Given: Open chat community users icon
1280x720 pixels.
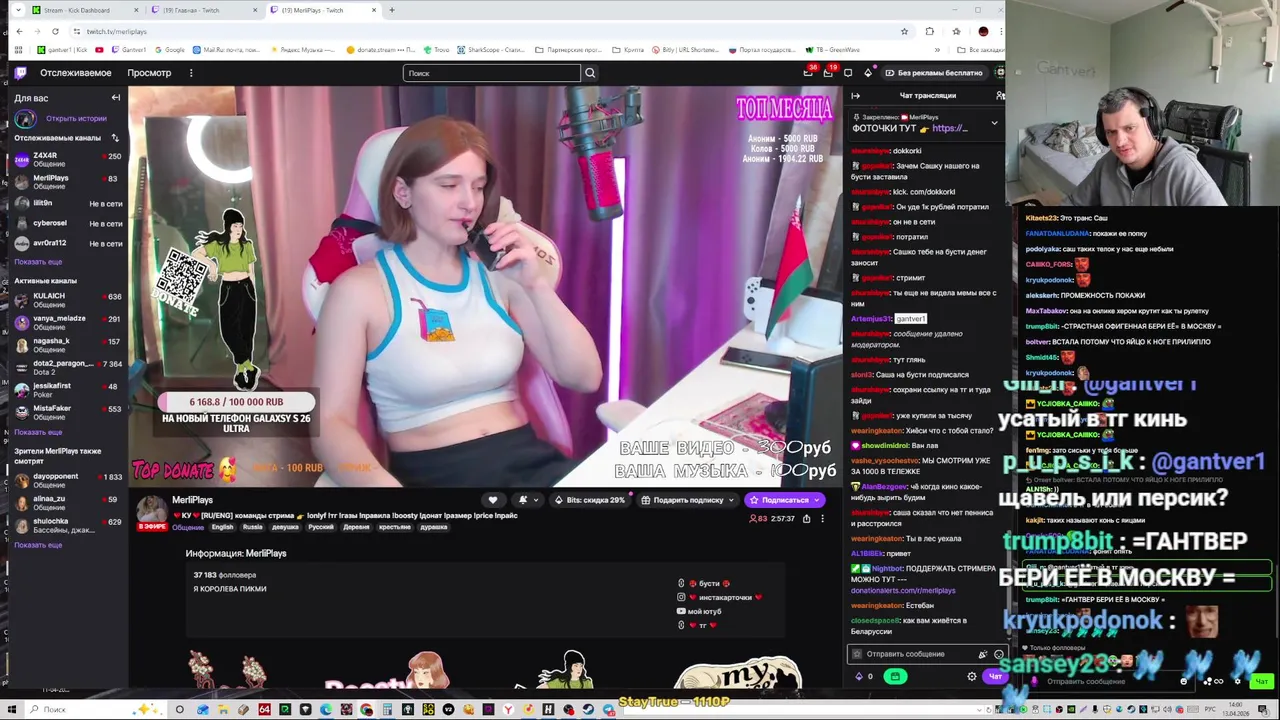Looking at the screenshot, I should point(999,96).
